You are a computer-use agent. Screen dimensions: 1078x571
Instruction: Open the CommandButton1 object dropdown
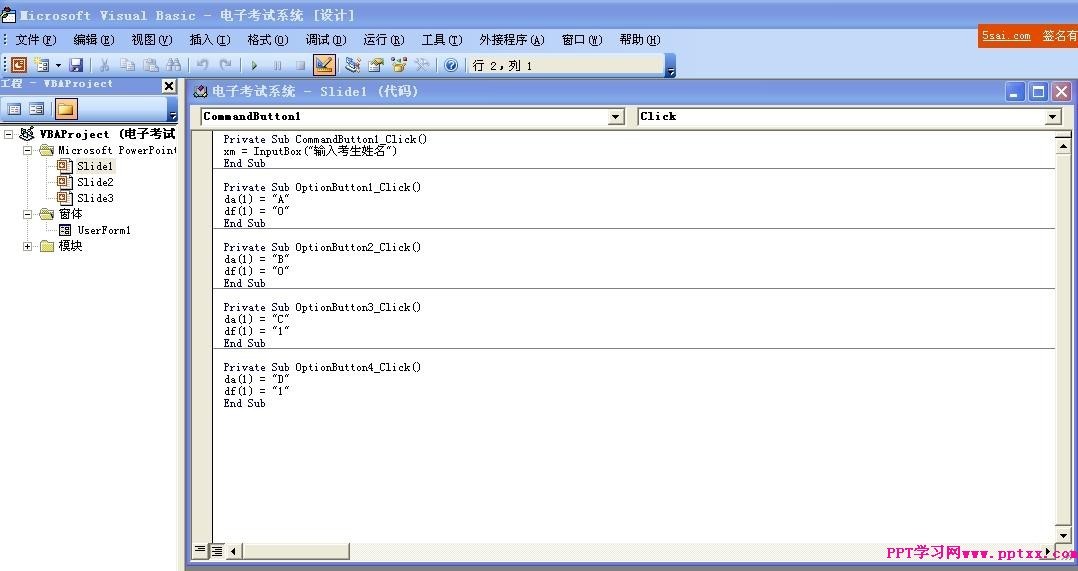tap(616, 117)
